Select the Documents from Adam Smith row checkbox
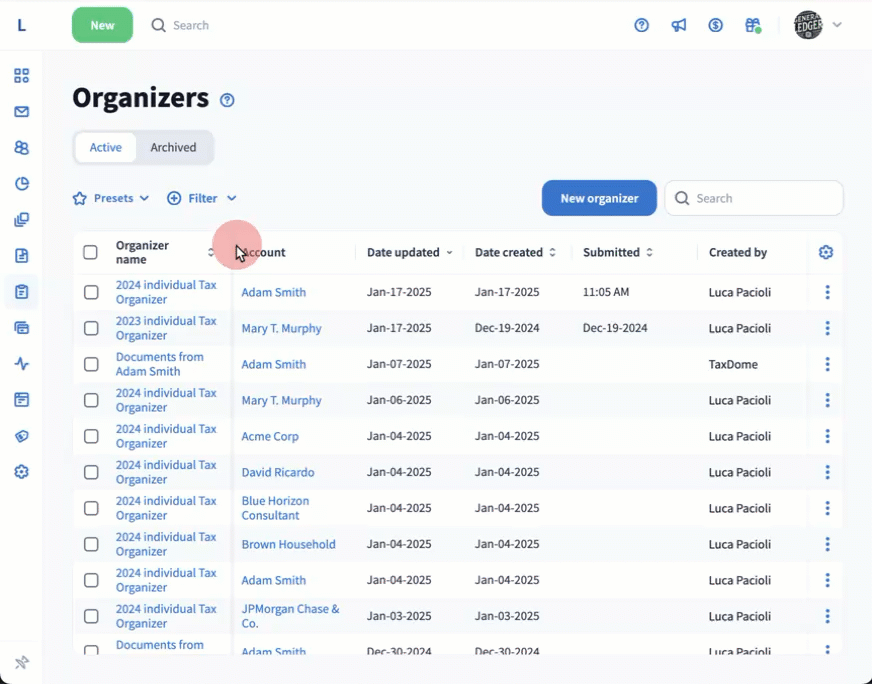 (91, 364)
